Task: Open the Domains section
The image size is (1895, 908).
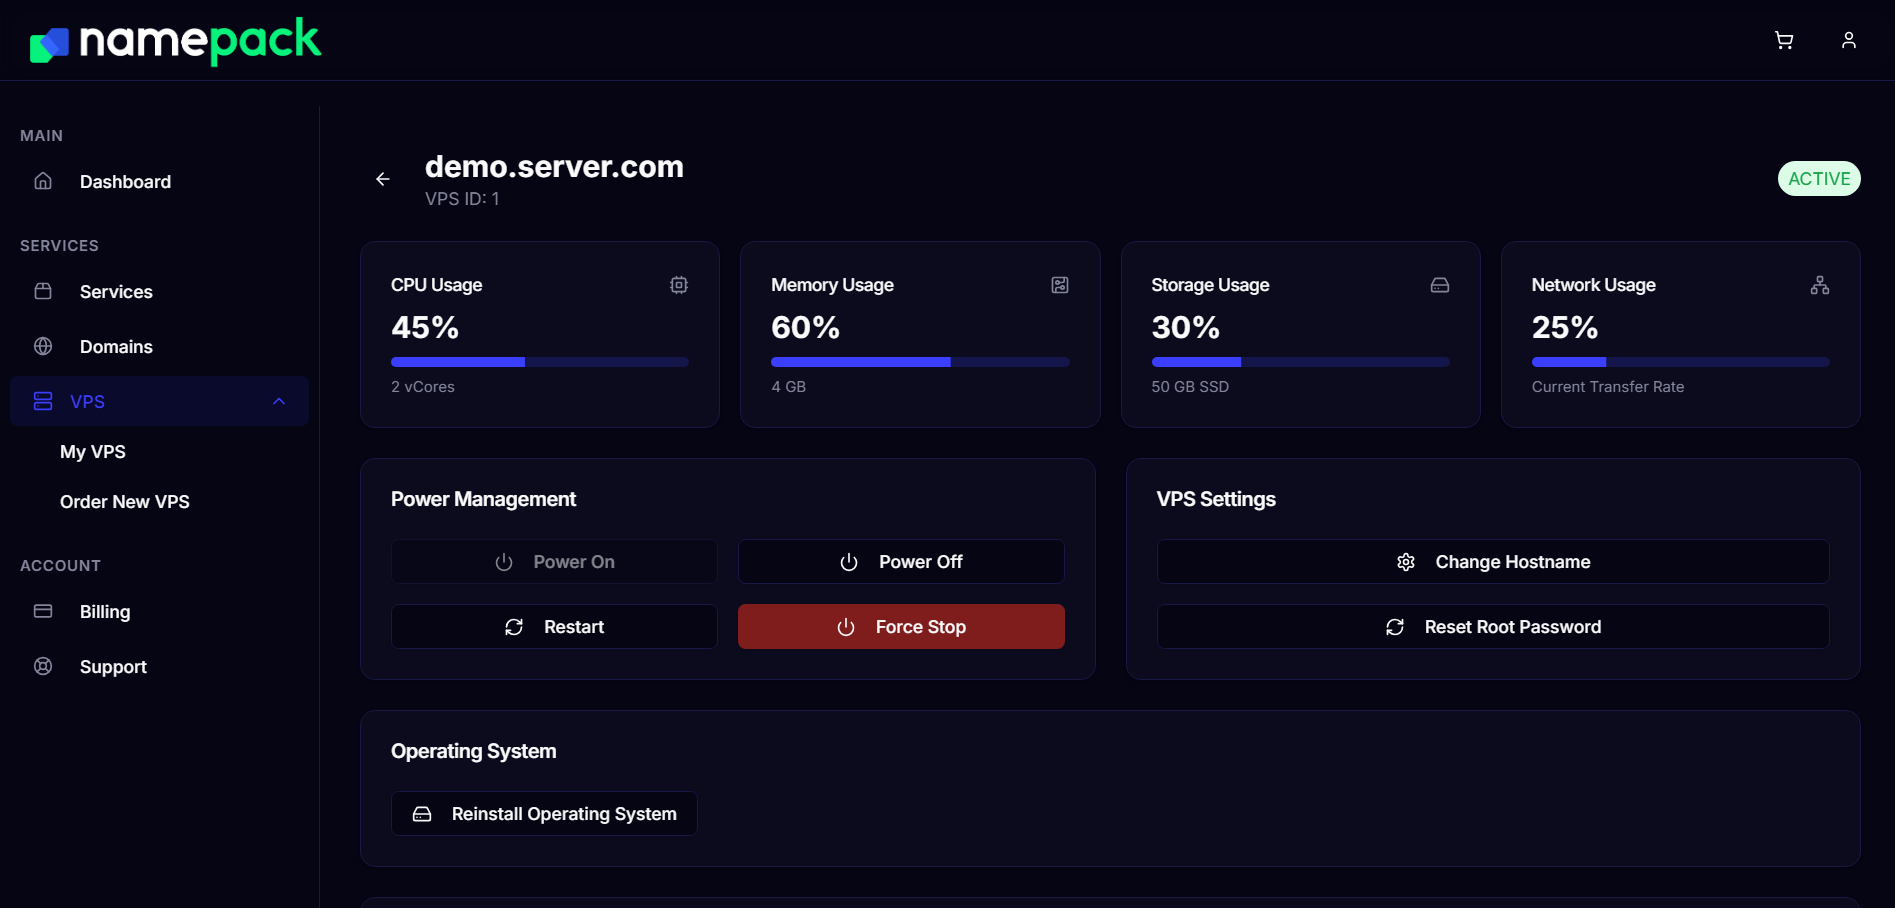Action: (x=115, y=346)
